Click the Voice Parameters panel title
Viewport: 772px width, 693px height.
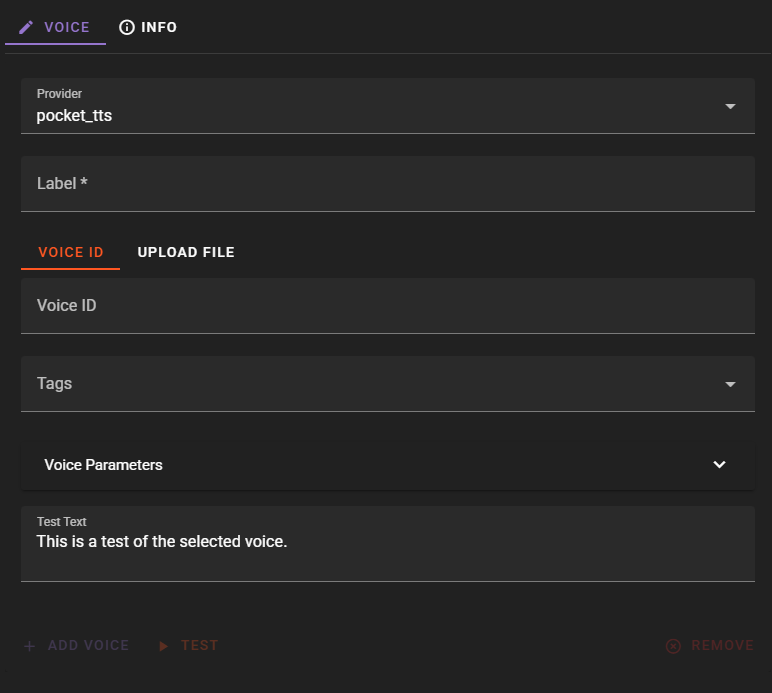[x=104, y=465]
